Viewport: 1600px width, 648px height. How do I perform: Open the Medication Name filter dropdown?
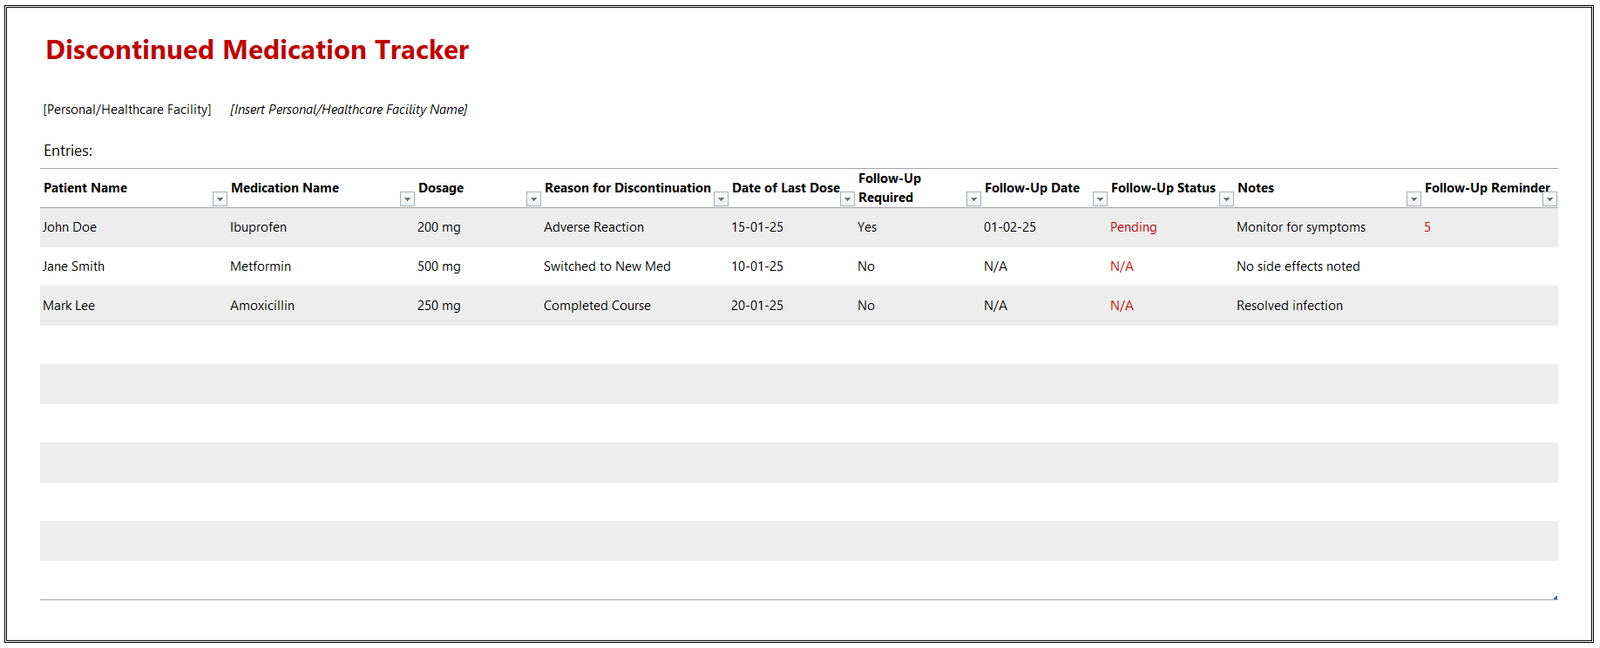pyautogui.click(x=407, y=199)
